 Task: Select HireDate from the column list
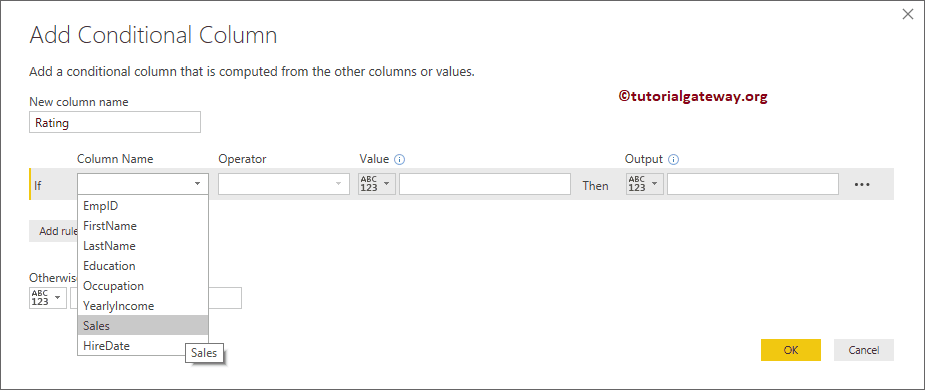coord(143,346)
